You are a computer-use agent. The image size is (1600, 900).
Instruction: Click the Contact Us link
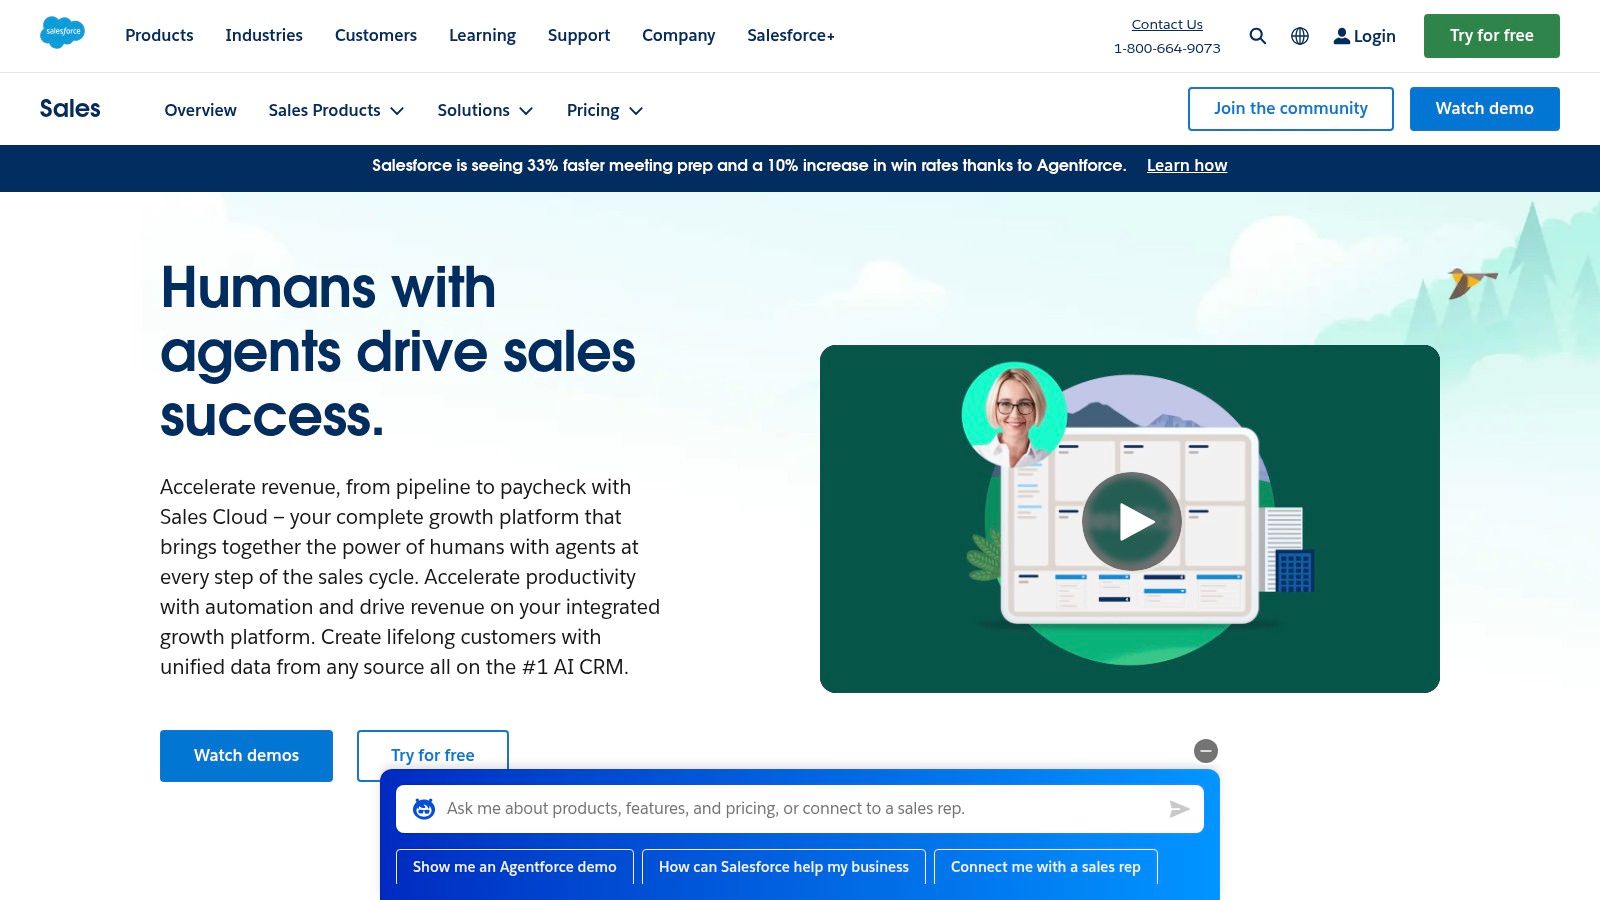[1167, 24]
